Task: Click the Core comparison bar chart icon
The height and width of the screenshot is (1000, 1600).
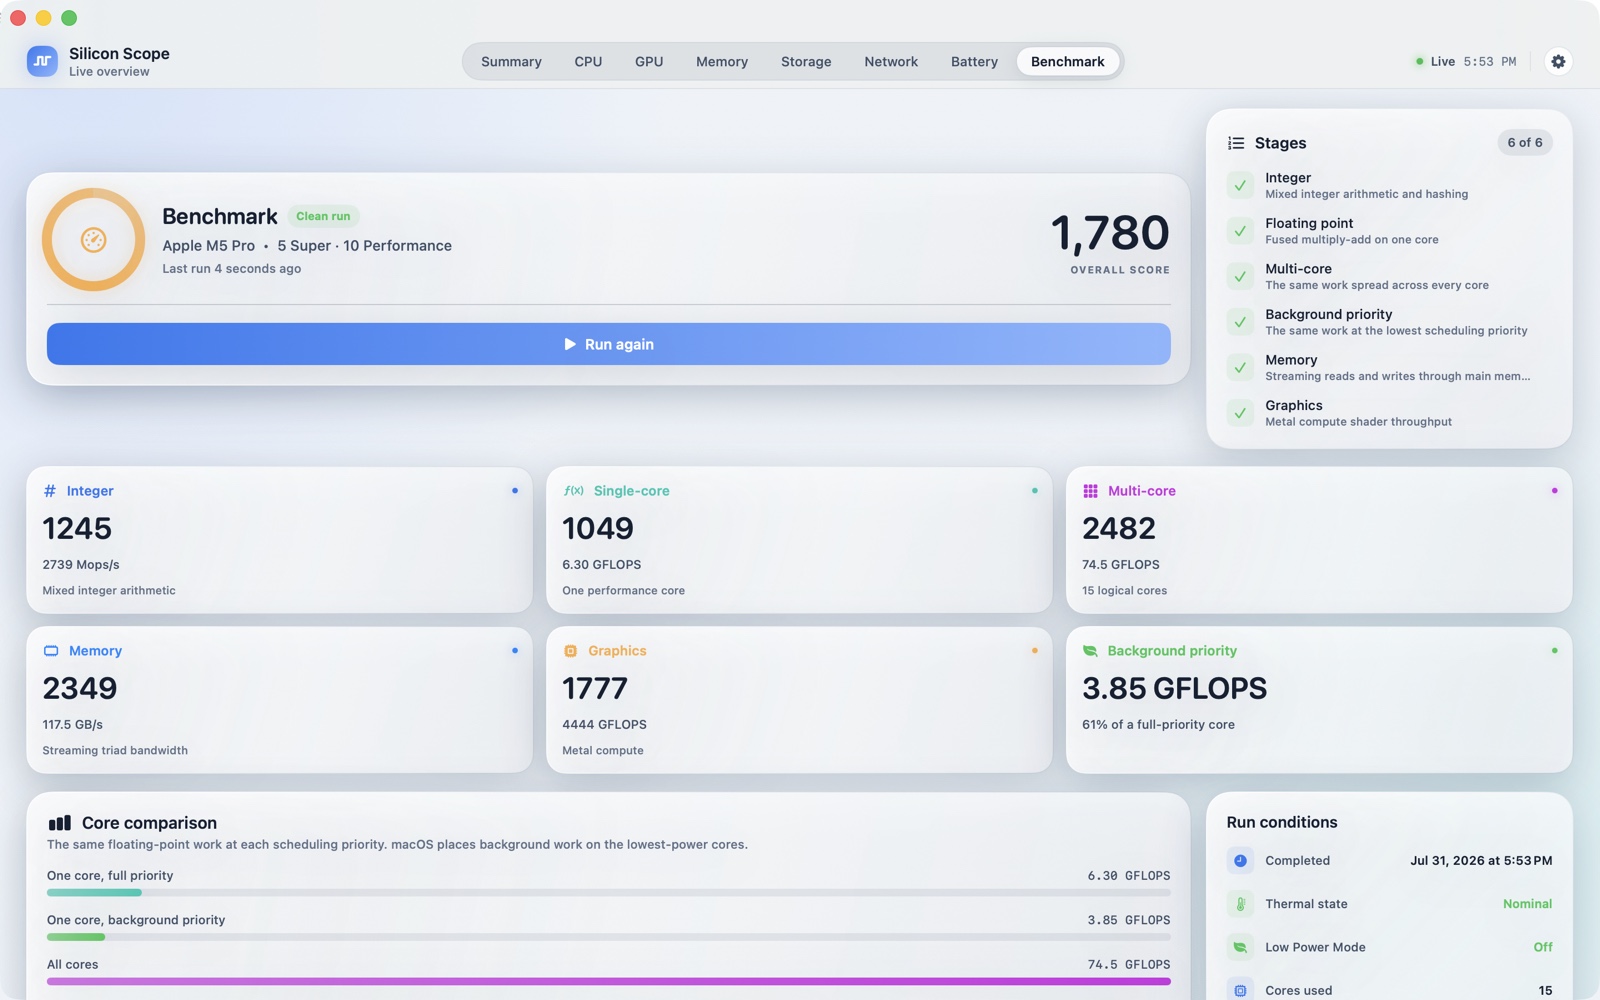Action: tap(60, 823)
